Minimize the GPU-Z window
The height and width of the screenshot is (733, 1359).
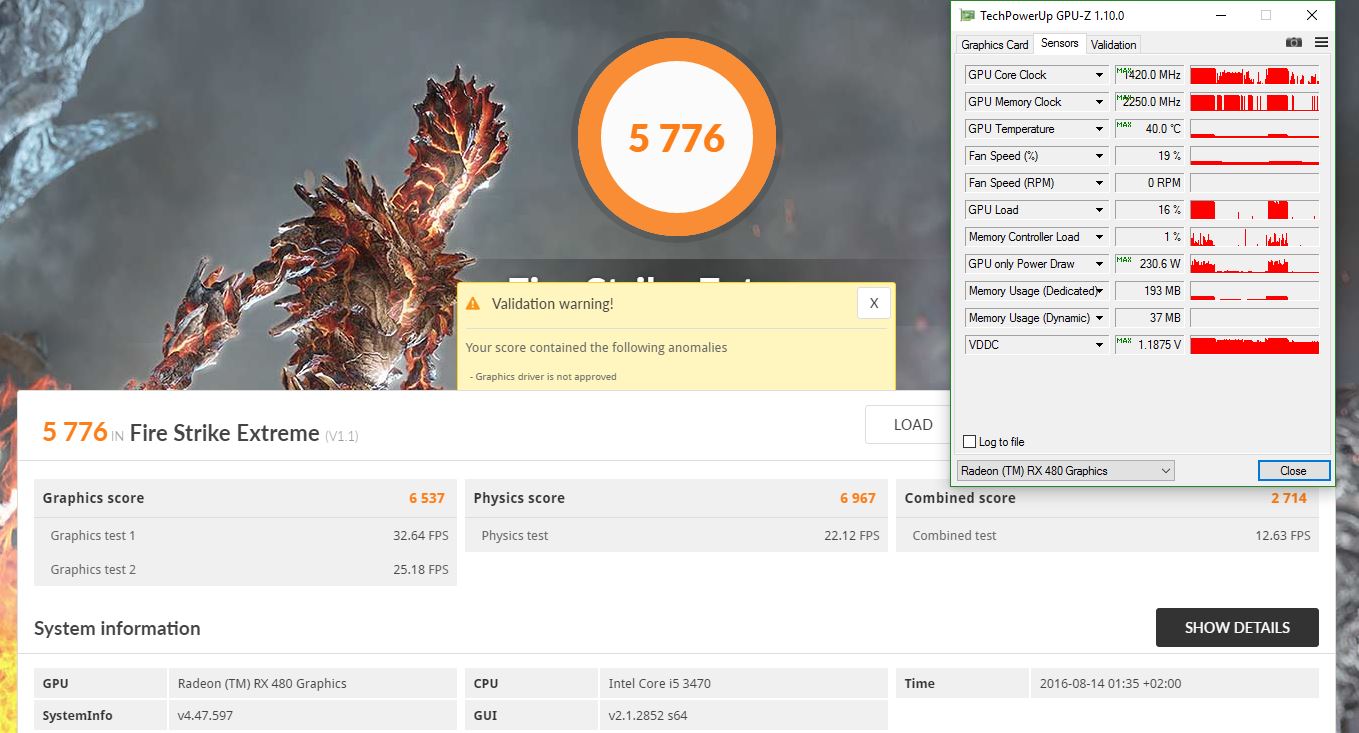1219,15
